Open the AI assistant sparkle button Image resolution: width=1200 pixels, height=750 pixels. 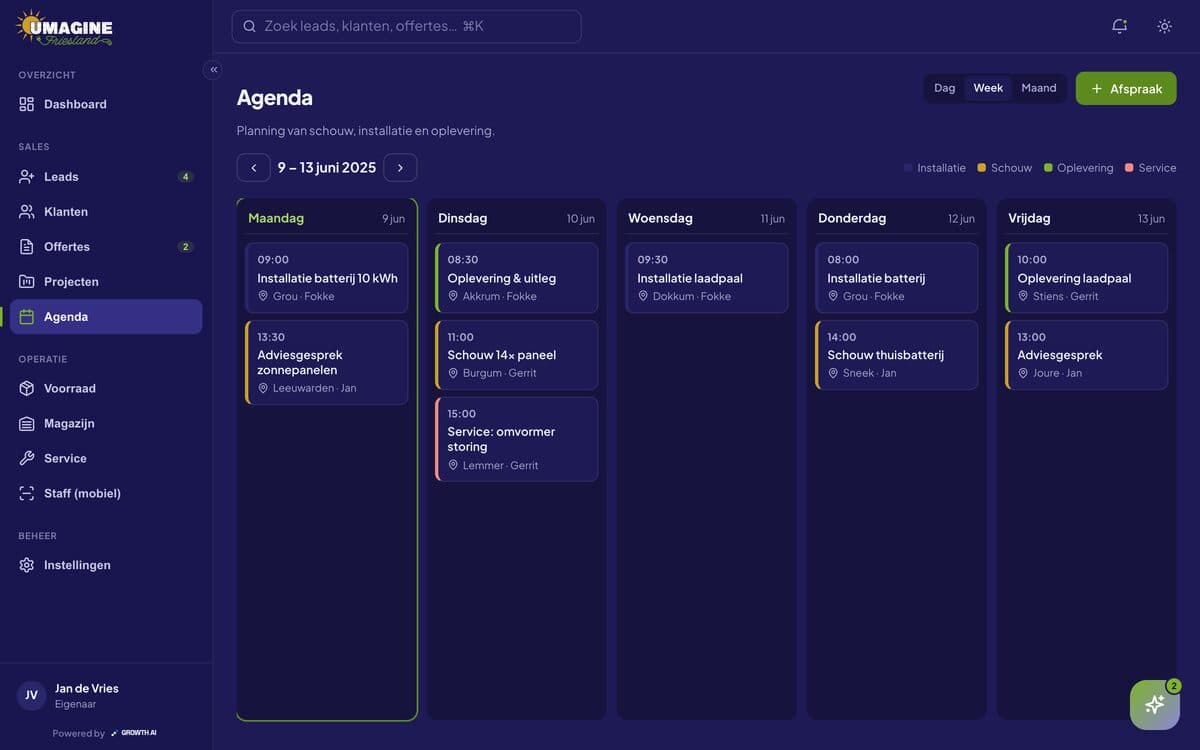tap(1155, 705)
